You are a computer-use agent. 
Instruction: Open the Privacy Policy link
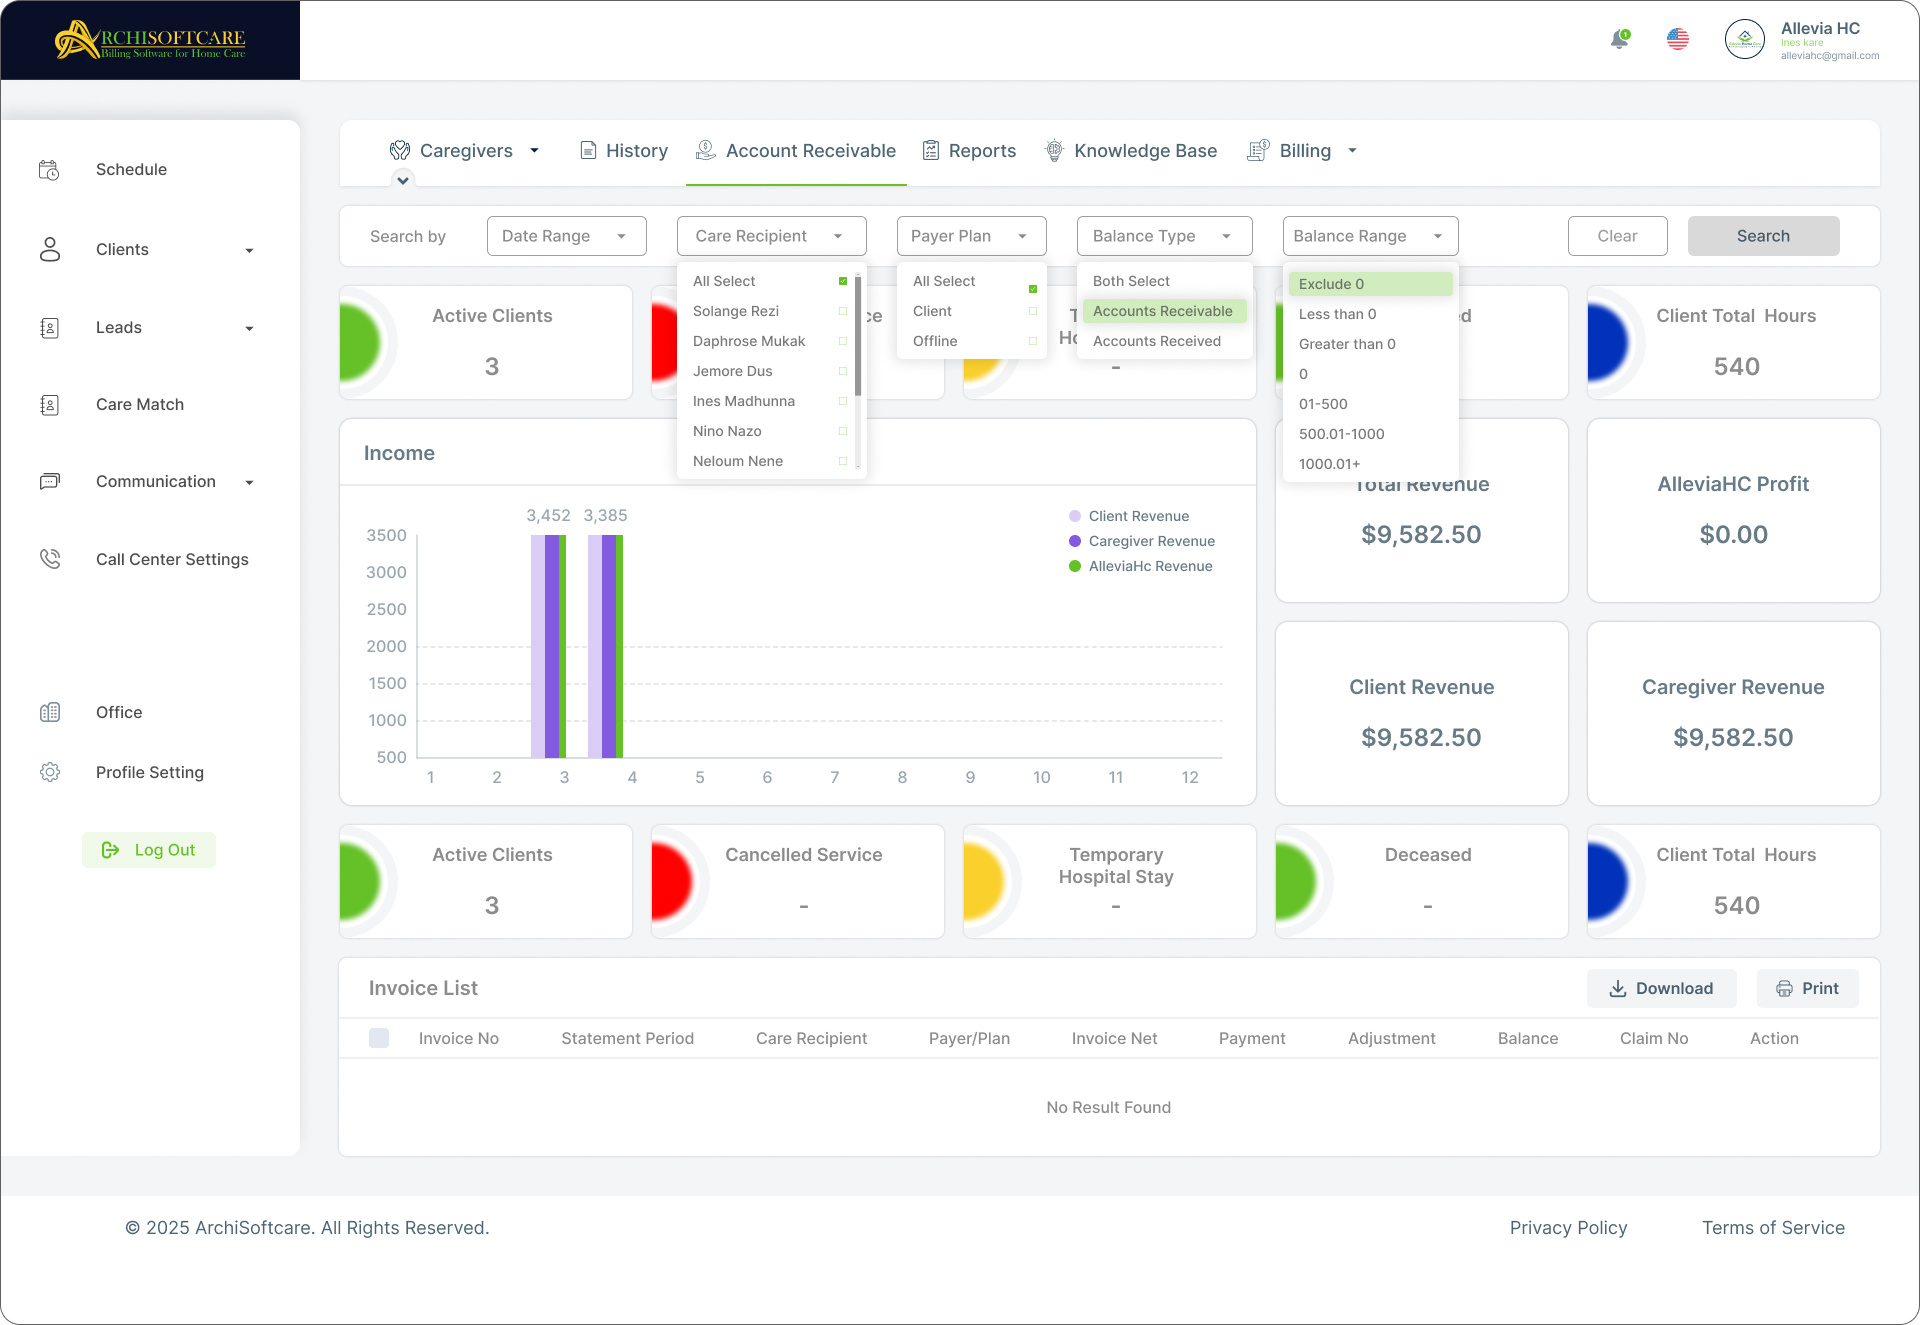point(1568,1227)
